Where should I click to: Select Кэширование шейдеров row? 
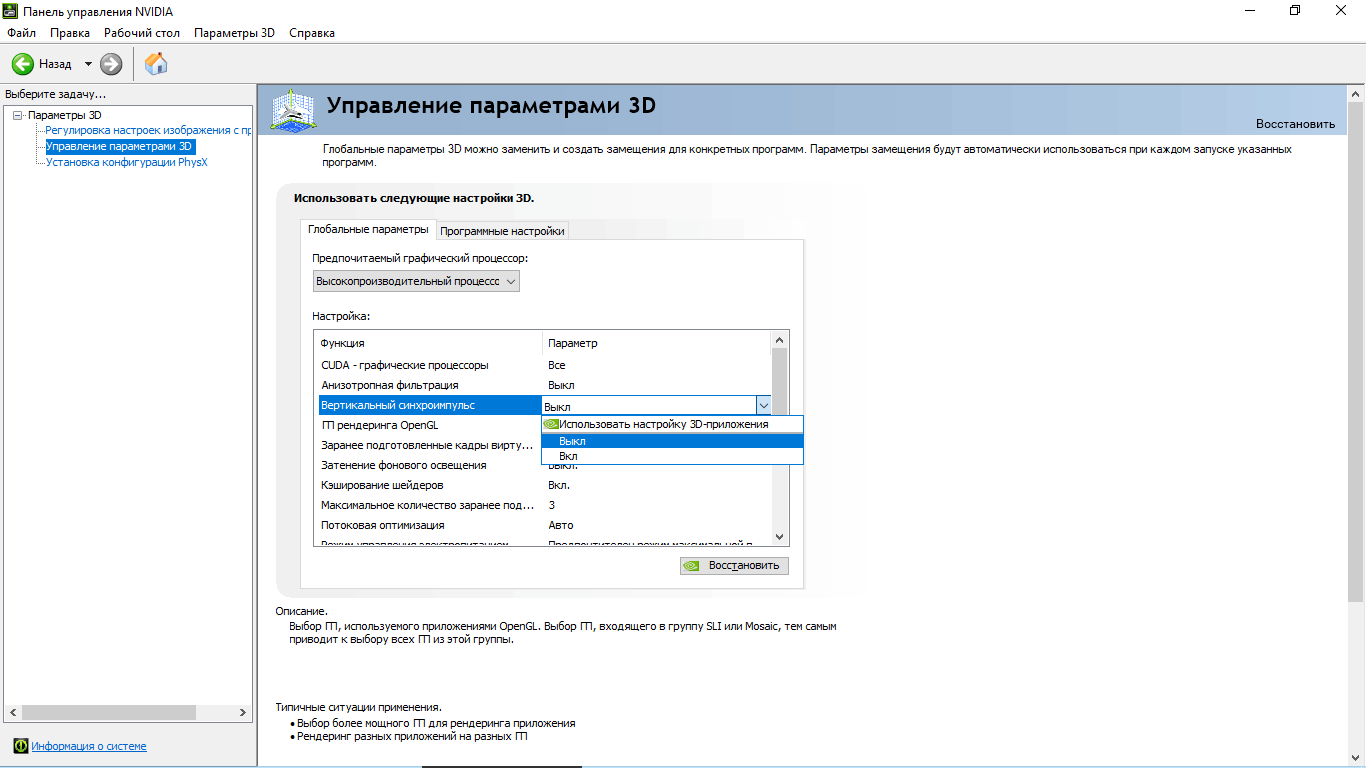[x=545, y=485]
